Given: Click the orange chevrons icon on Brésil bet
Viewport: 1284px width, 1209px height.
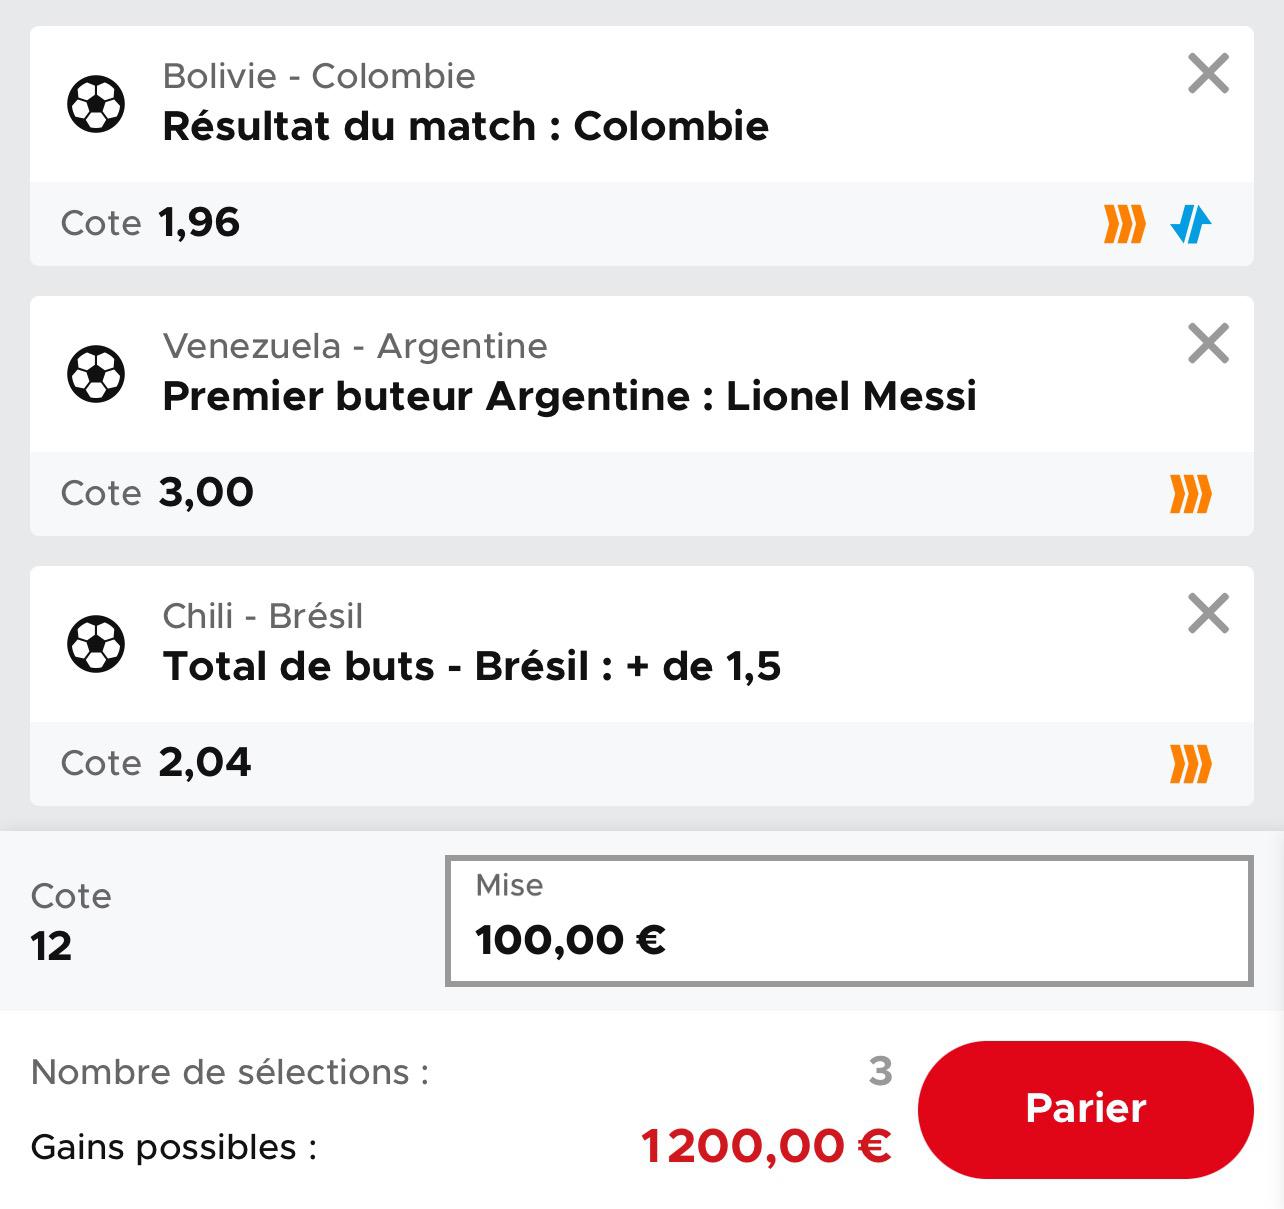Looking at the screenshot, I should tap(1190, 764).
